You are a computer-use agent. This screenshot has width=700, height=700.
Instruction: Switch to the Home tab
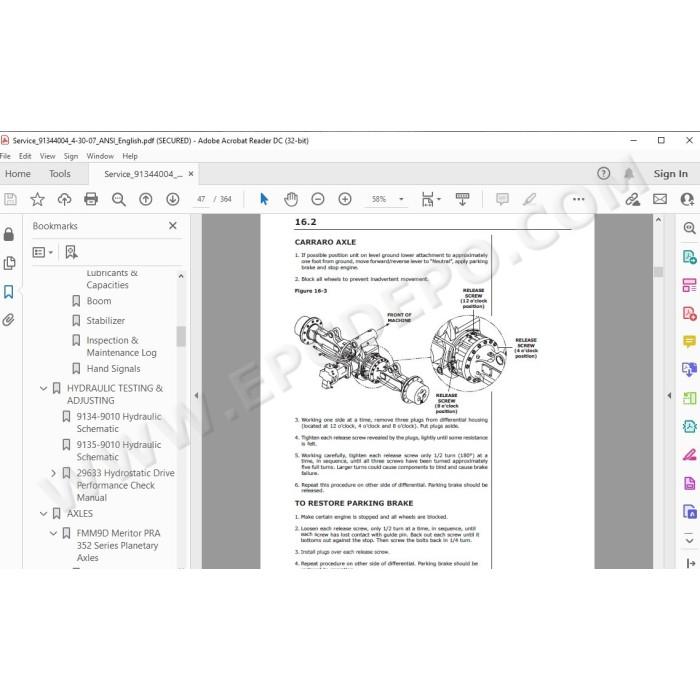point(18,174)
